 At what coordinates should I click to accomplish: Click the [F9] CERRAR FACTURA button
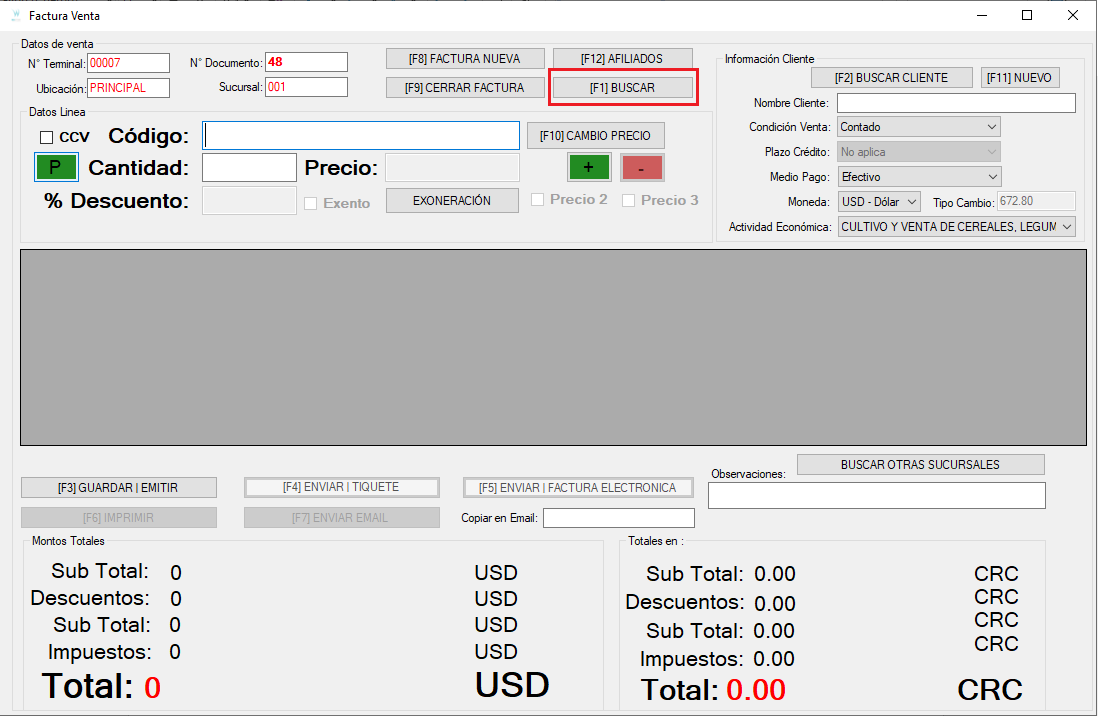465,88
